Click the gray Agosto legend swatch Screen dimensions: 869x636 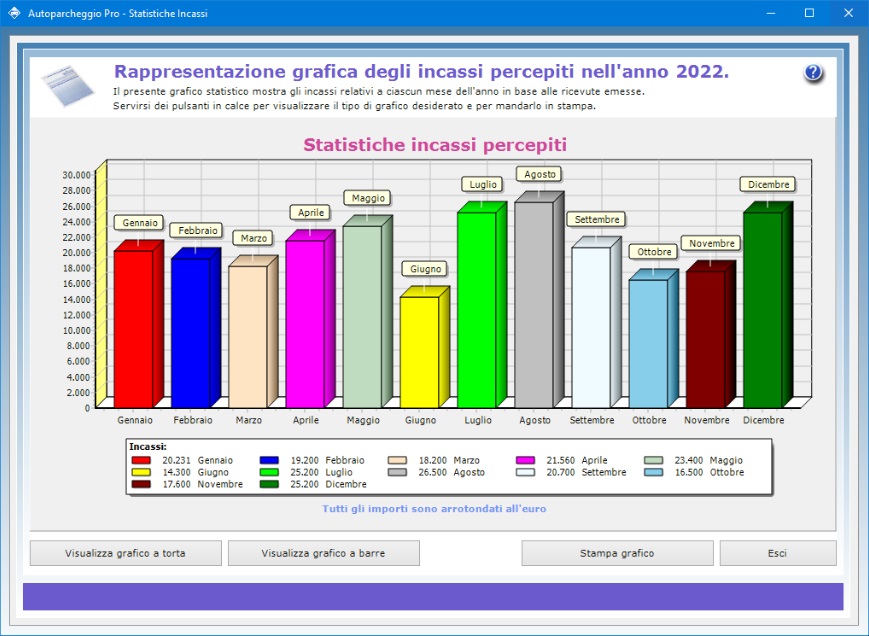tap(397, 473)
